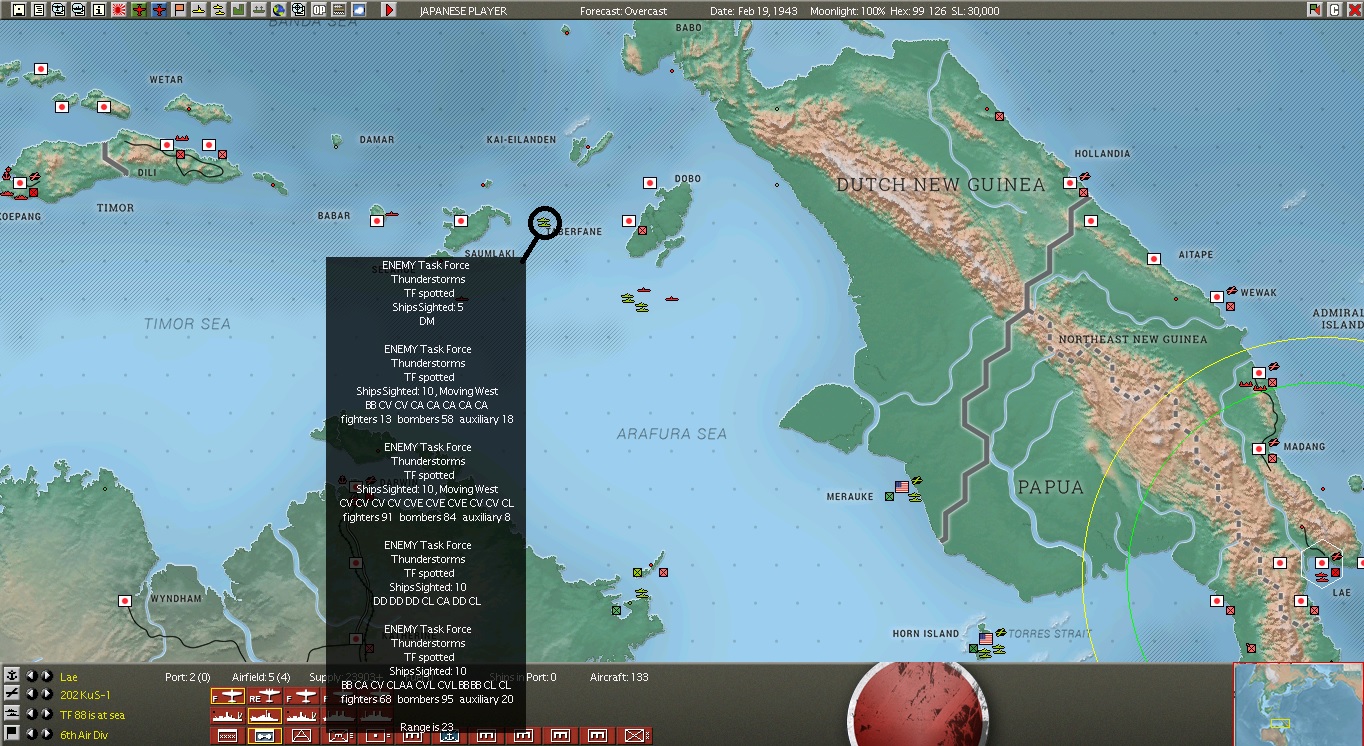Select the 'xxxx' headquarters unit button
This screenshot has height=746, width=1364.
[228, 736]
